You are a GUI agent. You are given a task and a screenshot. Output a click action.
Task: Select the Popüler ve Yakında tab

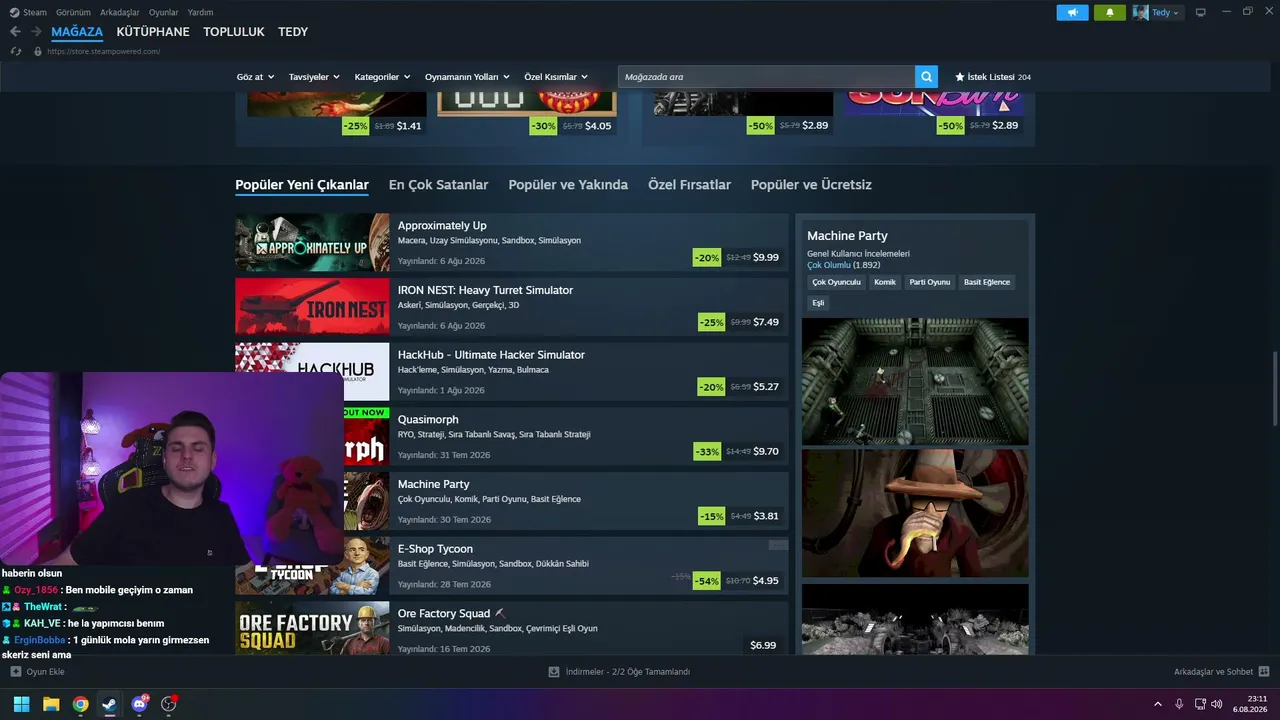point(568,185)
